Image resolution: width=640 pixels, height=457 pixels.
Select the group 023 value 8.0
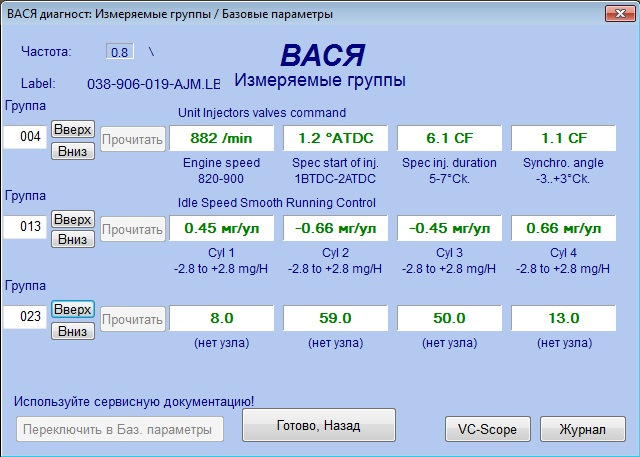[221, 318]
